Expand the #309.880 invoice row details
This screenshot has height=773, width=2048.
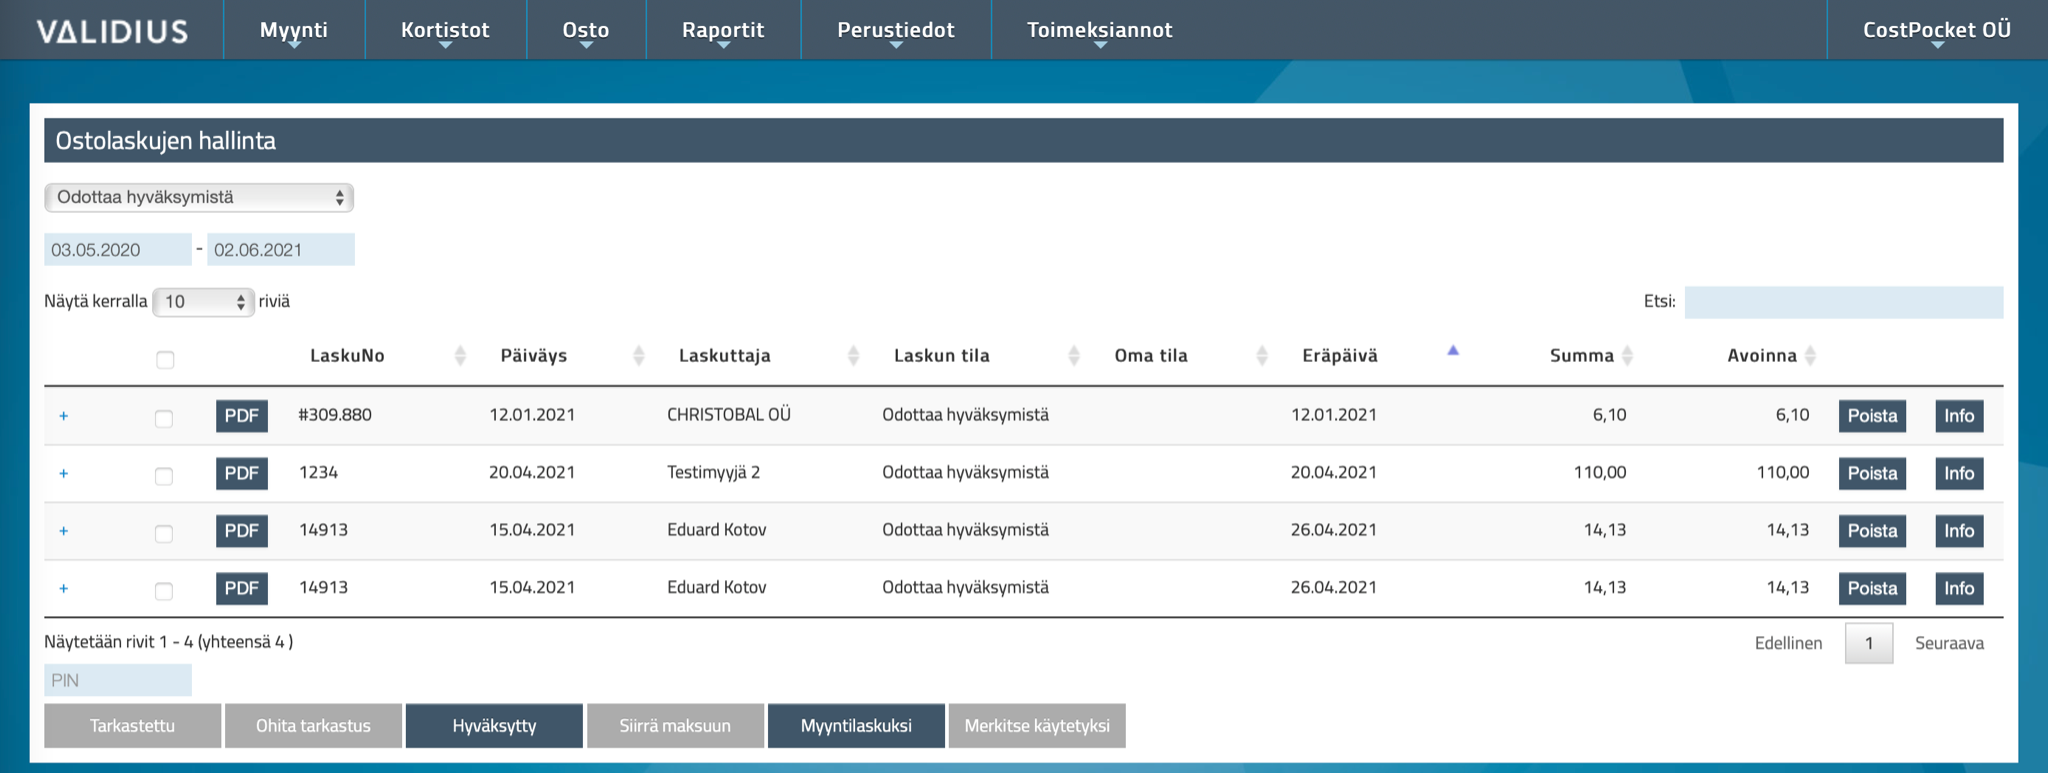point(63,416)
